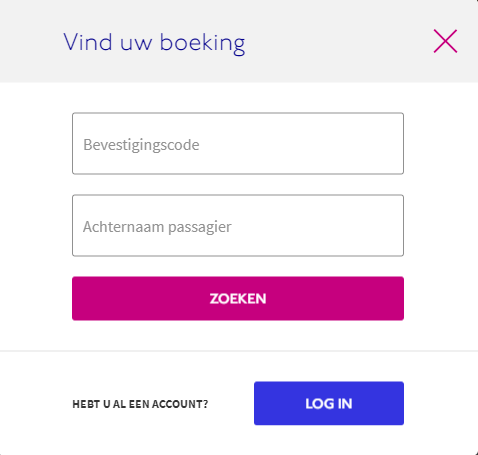Click the word ZOEKEN on the search button

238,299
